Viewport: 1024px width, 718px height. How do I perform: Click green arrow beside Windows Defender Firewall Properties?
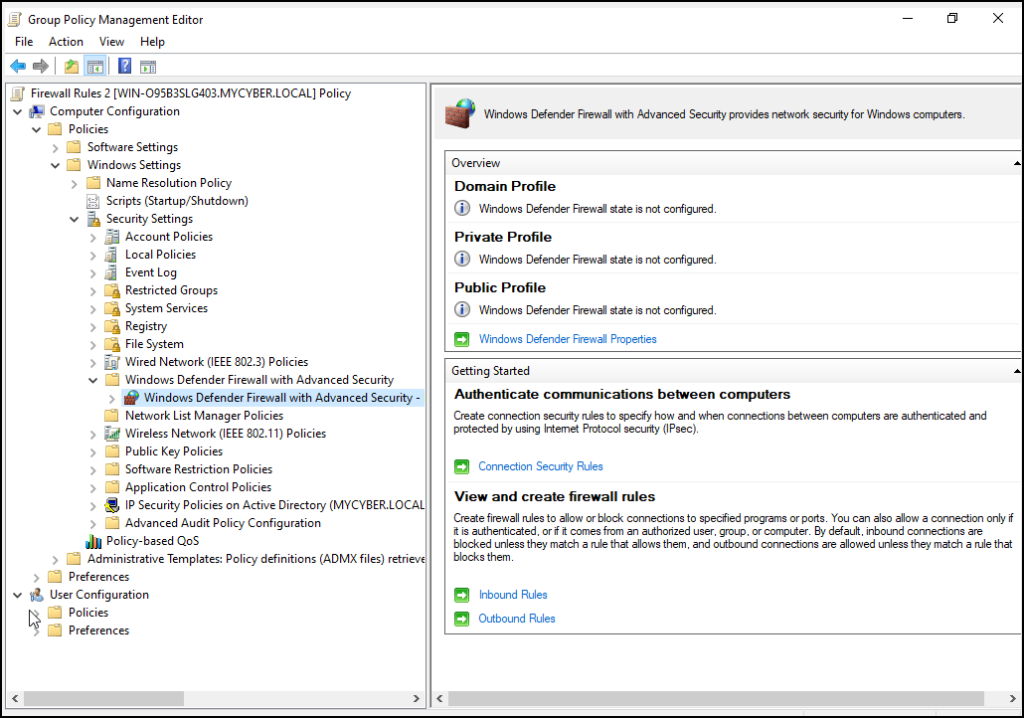coord(462,339)
